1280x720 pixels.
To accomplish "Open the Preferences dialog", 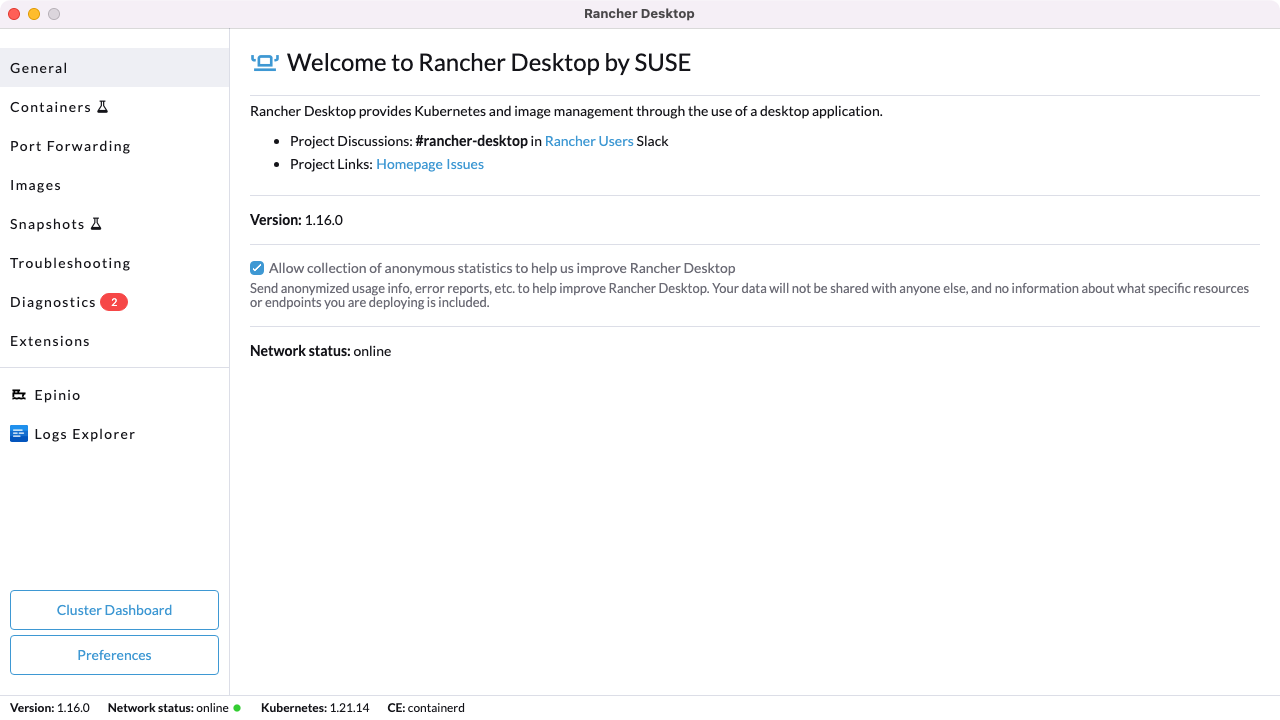I will pyautogui.click(x=114, y=655).
